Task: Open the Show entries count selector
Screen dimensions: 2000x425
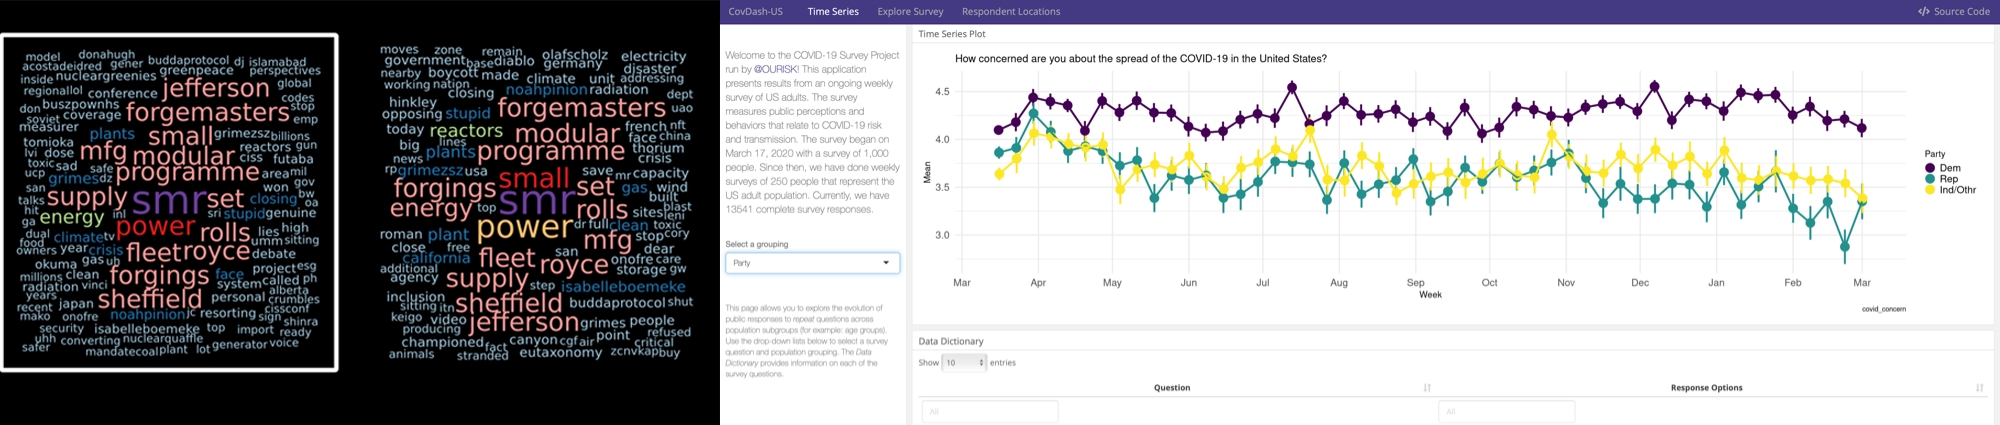Action: 964,363
